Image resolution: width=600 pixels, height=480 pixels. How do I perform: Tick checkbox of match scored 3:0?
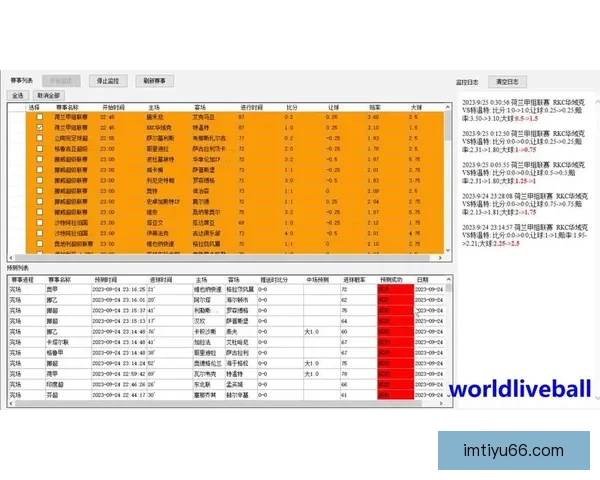pos(39,180)
